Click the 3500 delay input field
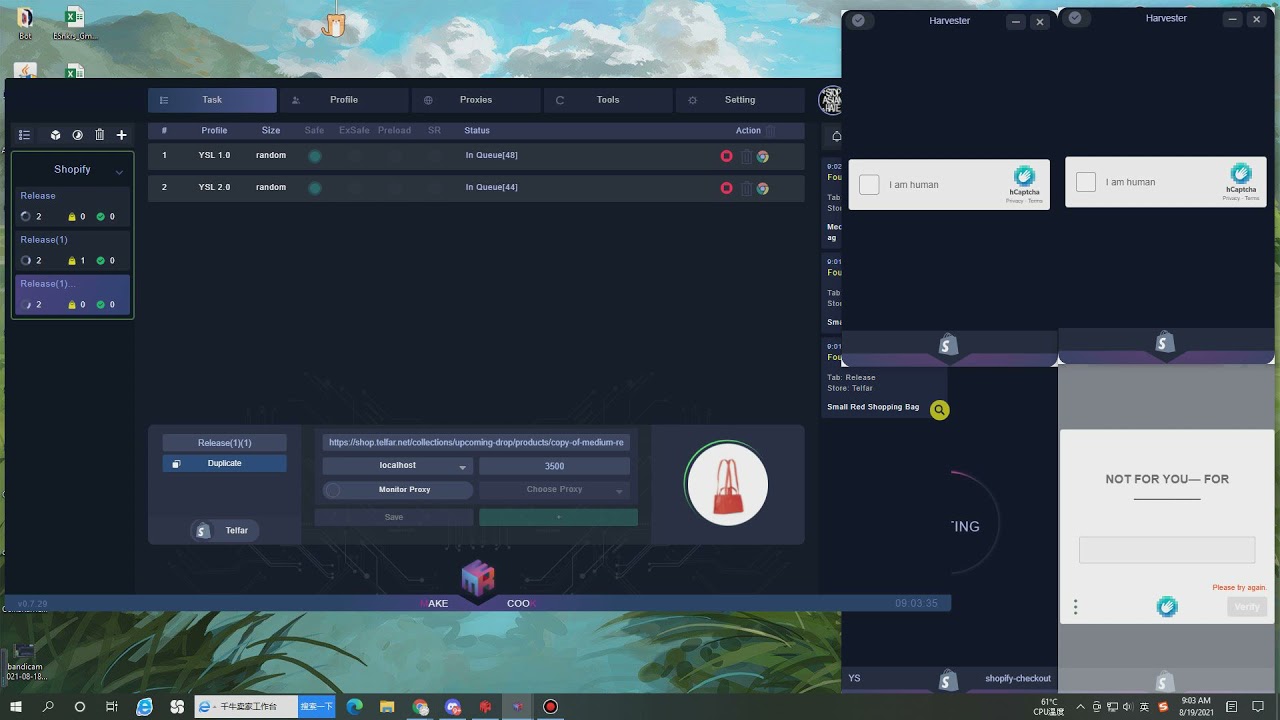Viewport: 1280px width, 720px height. coord(554,466)
